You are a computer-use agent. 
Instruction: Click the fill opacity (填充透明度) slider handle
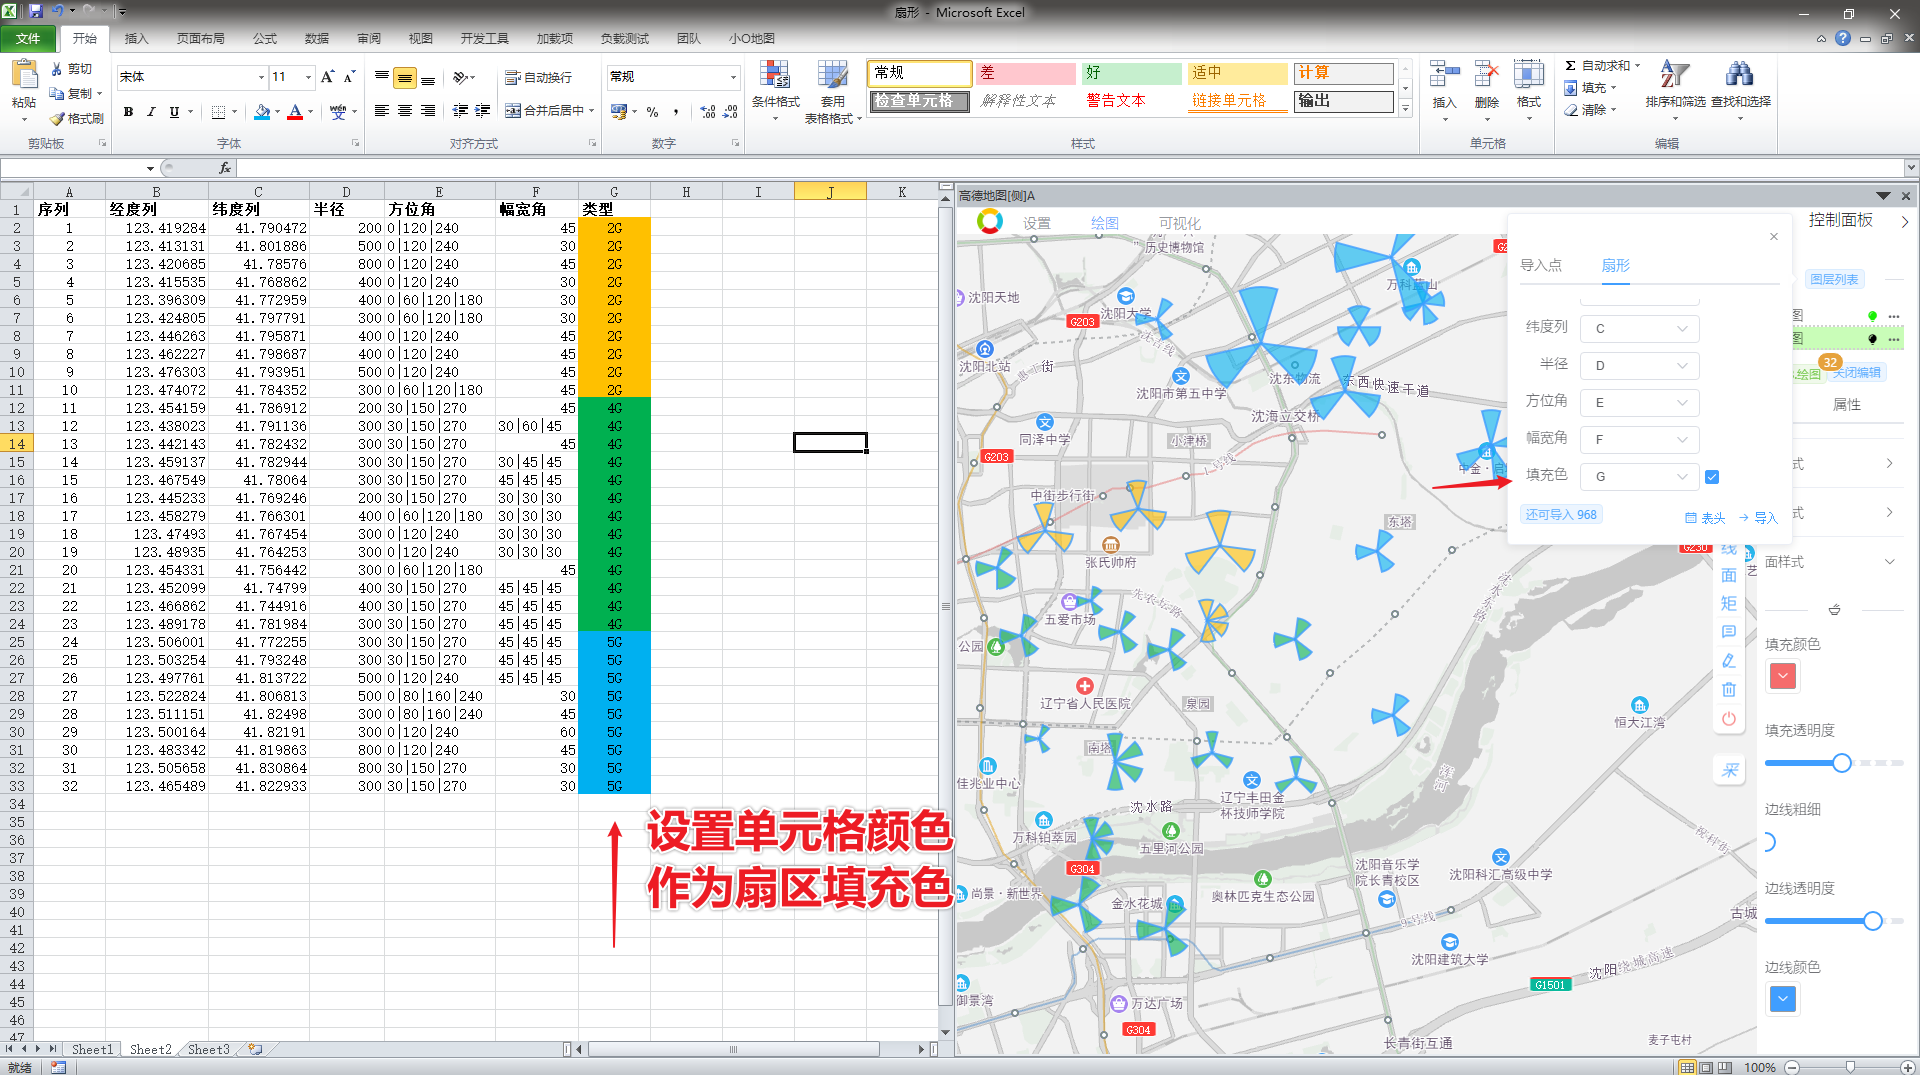[1842, 763]
